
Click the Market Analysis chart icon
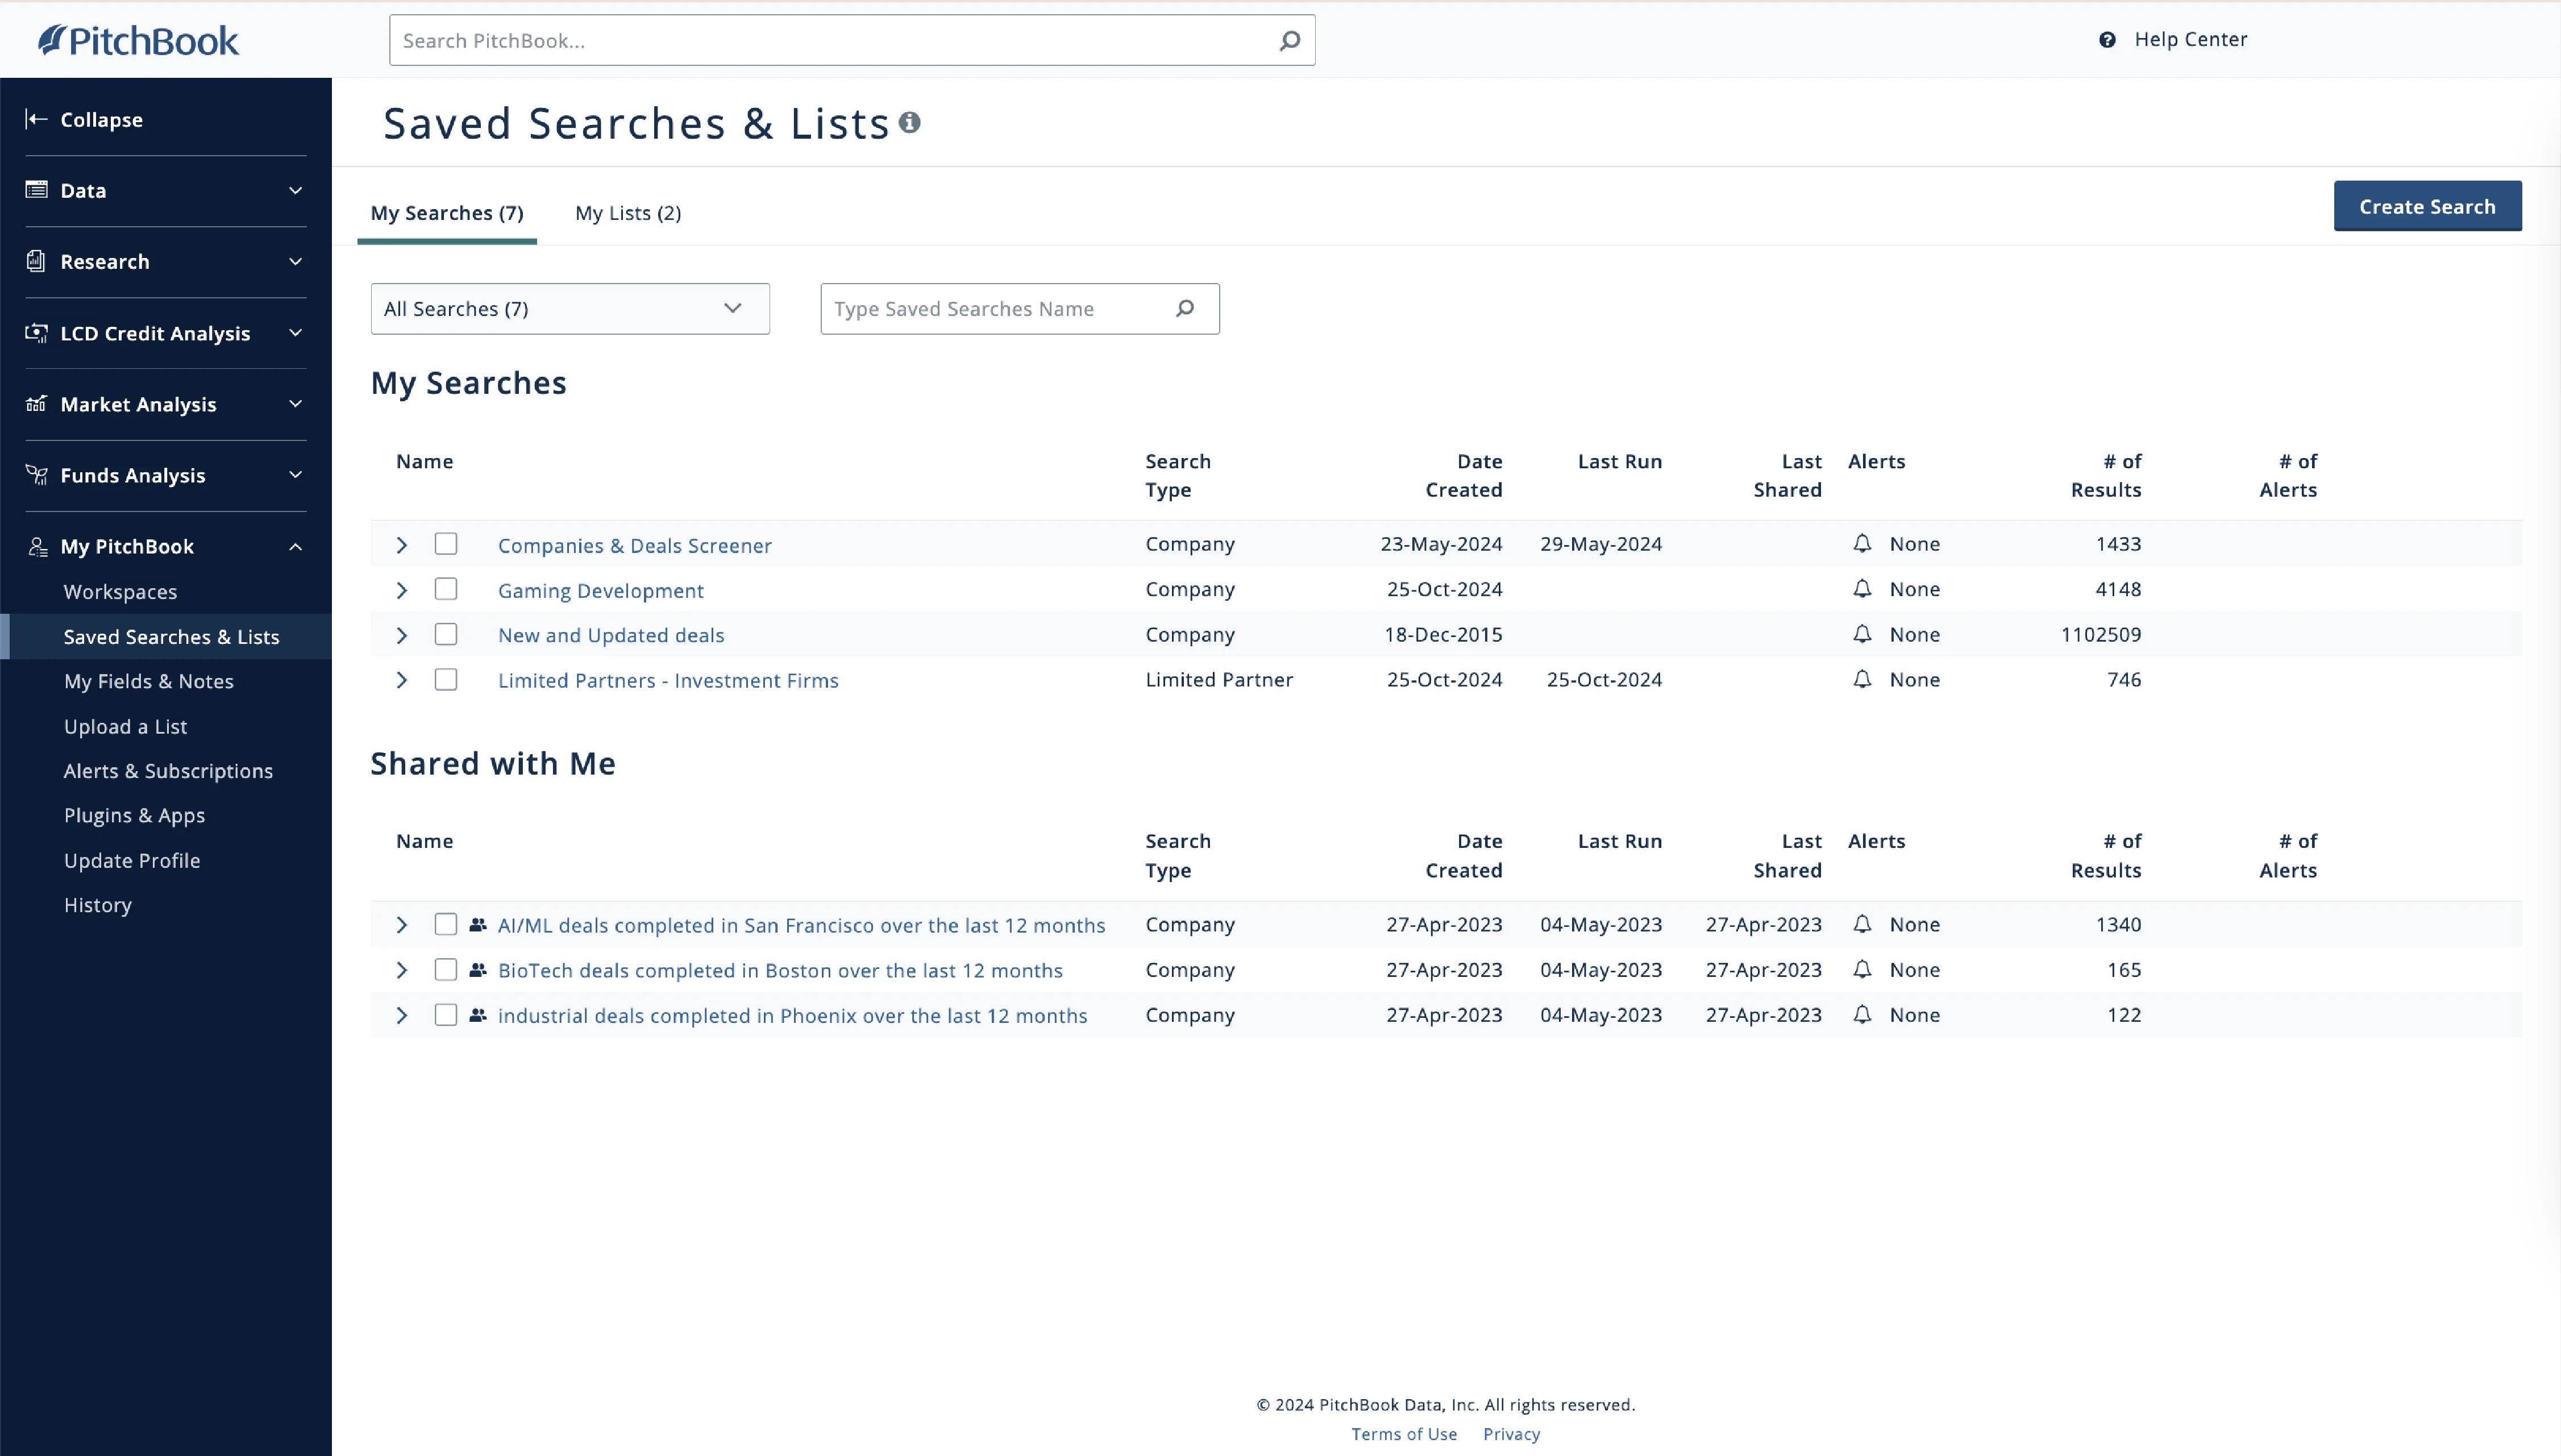(36, 404)
